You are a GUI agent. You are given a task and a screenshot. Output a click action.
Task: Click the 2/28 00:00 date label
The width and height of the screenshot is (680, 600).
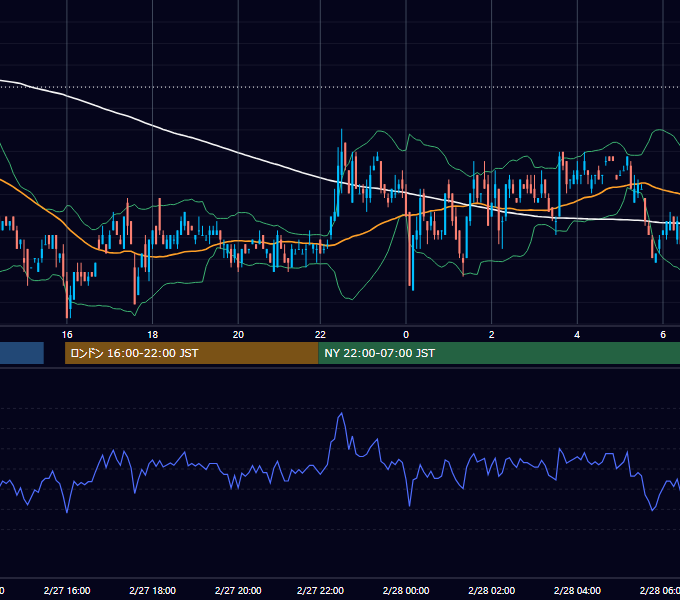406,590
